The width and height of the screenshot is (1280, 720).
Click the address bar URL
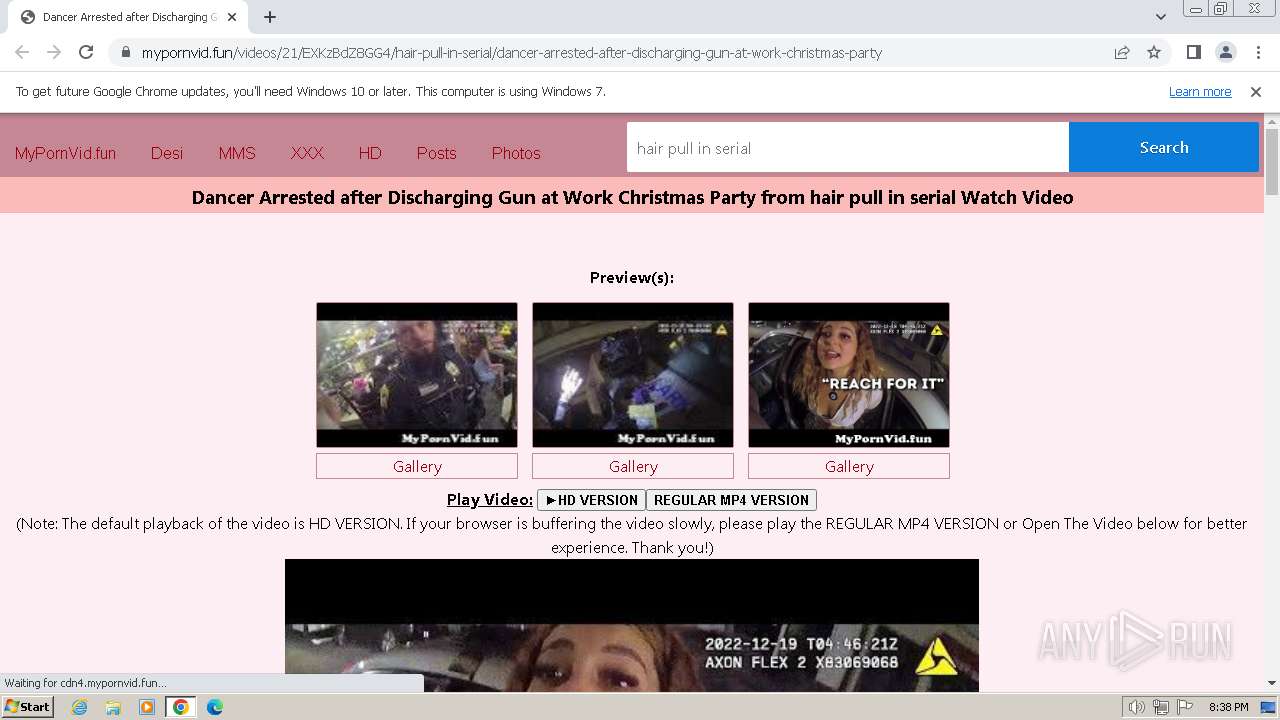pos(511,52)
